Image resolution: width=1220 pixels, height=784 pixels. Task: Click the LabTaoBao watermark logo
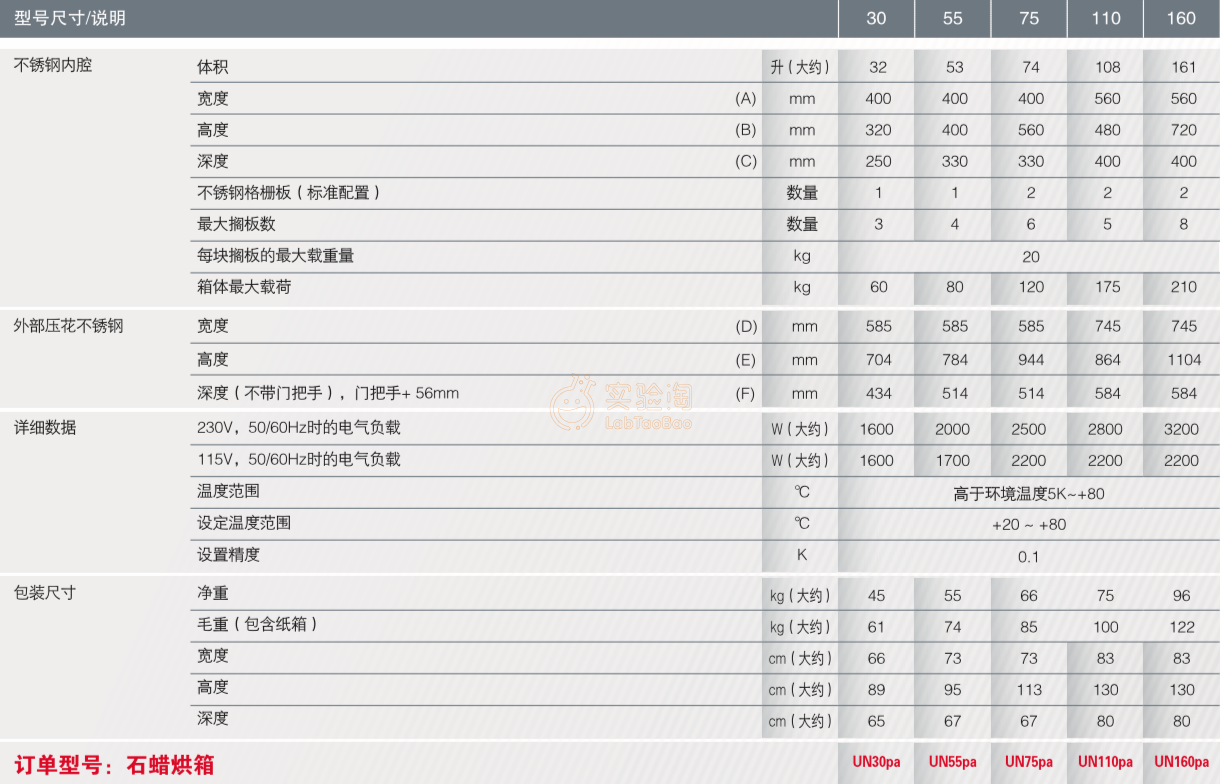[620, 403]
